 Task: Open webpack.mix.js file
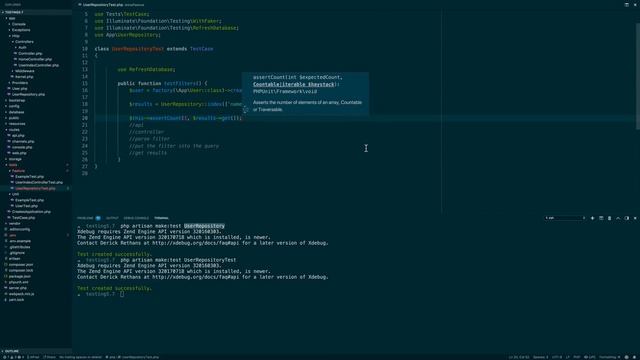22,294
